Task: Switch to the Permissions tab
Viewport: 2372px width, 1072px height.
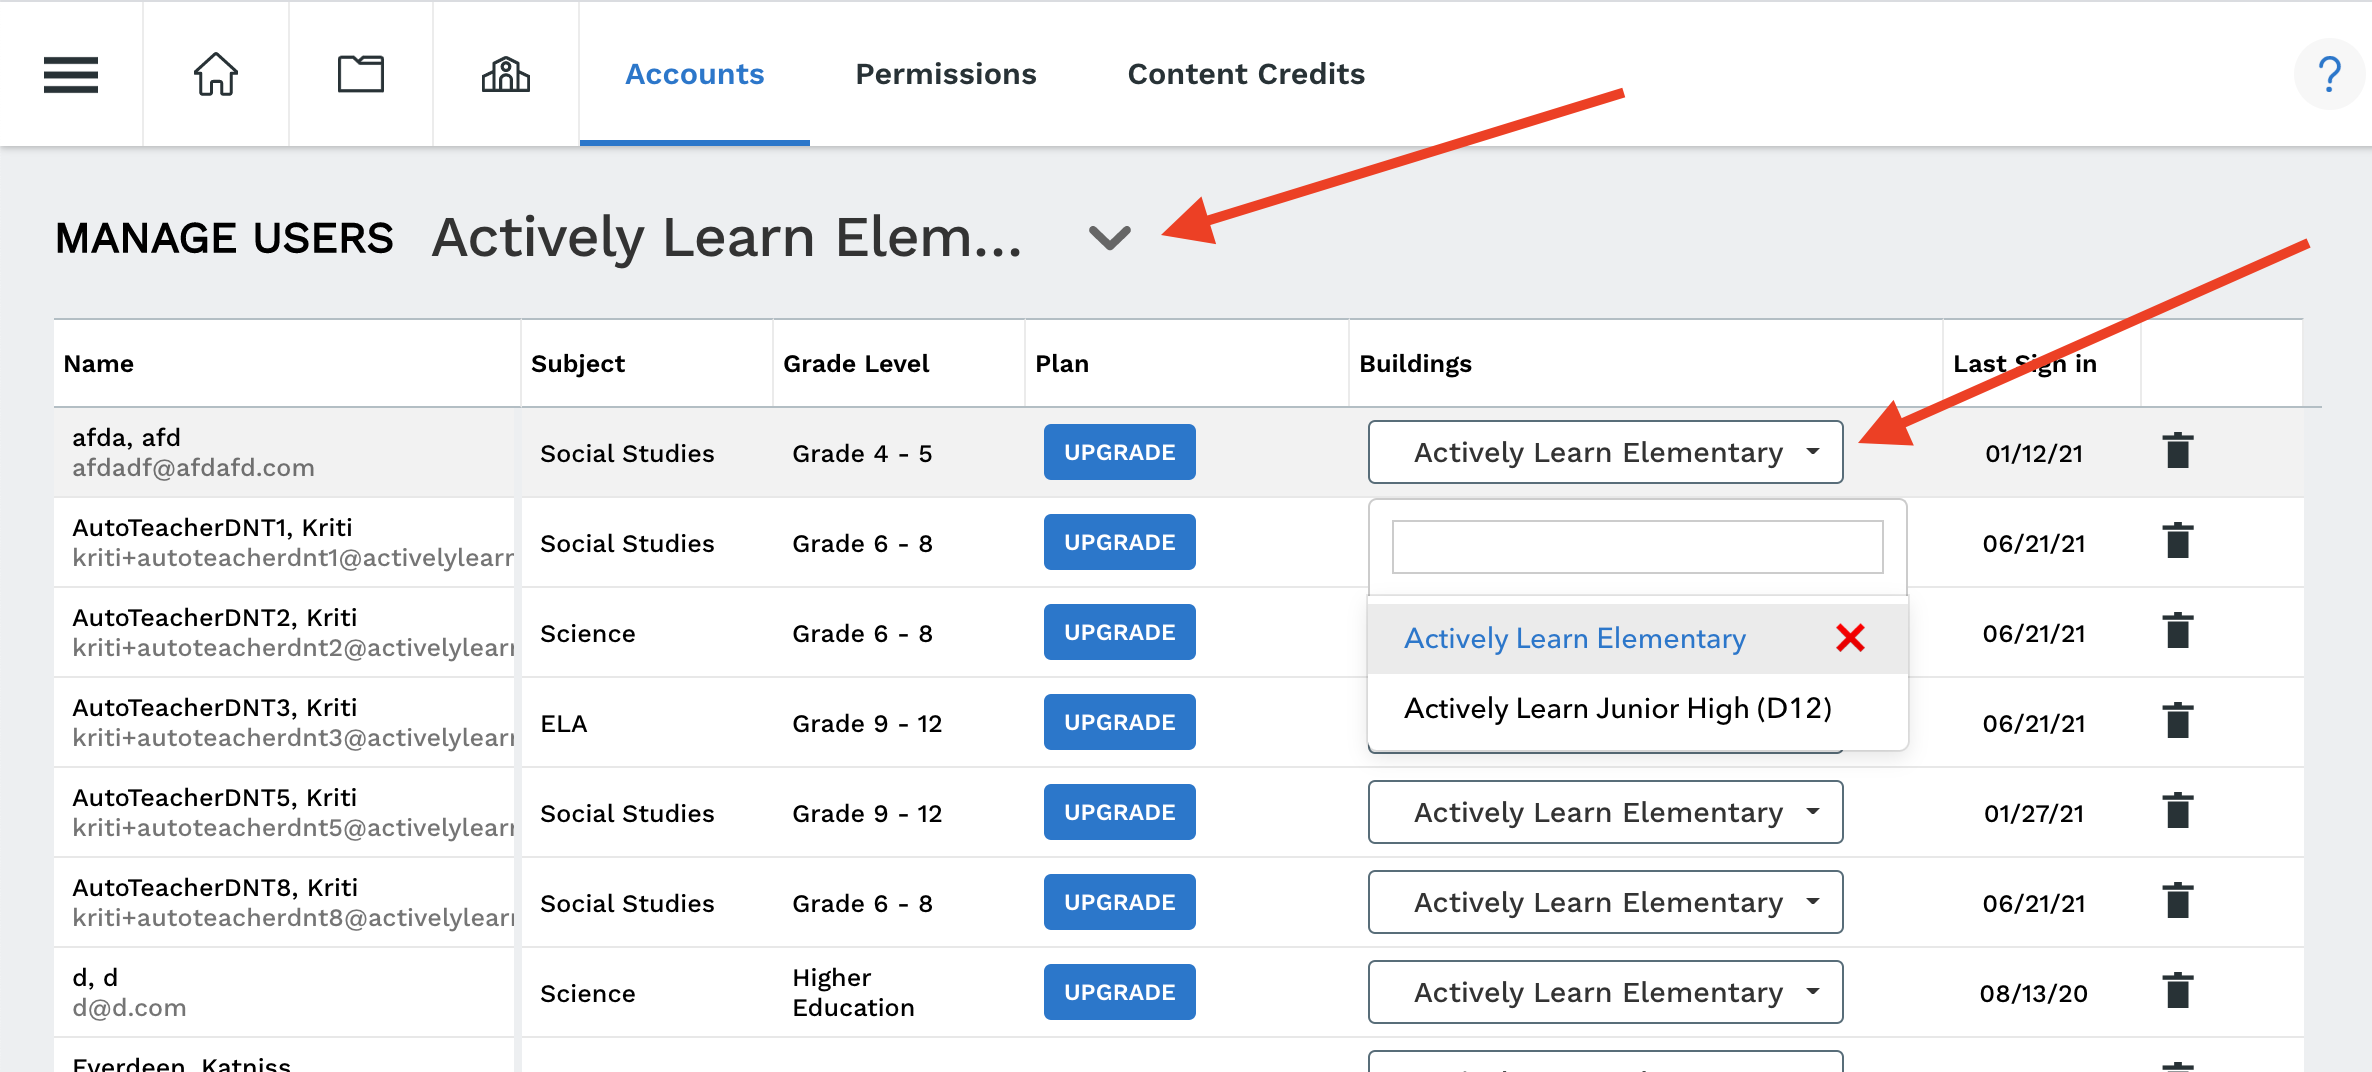Action: (x=946, y=74)
